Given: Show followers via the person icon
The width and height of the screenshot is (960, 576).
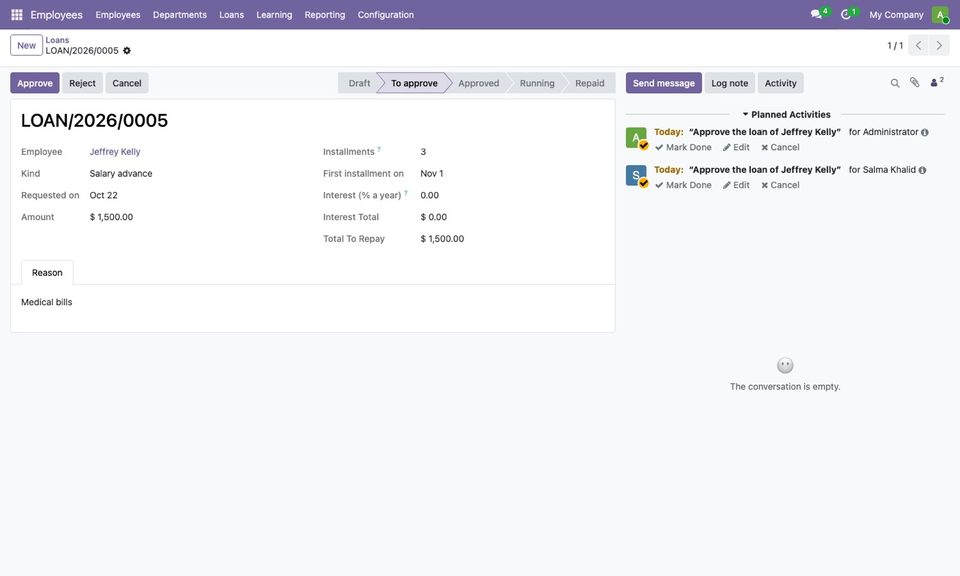Looking at the screenshot, I should 937,82.
